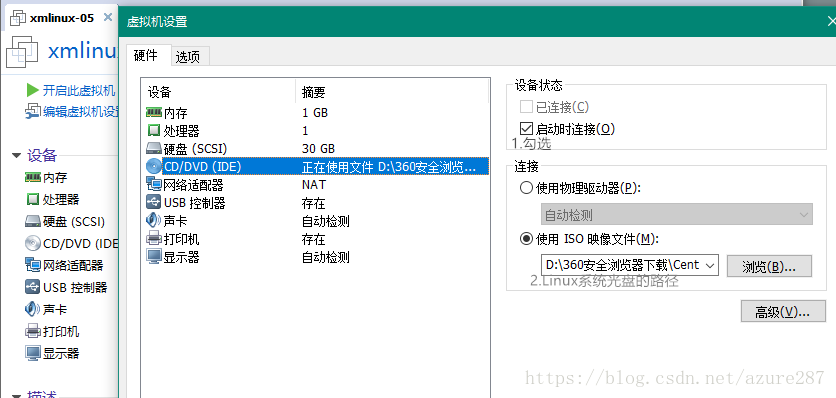Click the 显示器 label in the main window sidebar
The width and height of the screenshot is (836, 398).
tap(61, 353)
